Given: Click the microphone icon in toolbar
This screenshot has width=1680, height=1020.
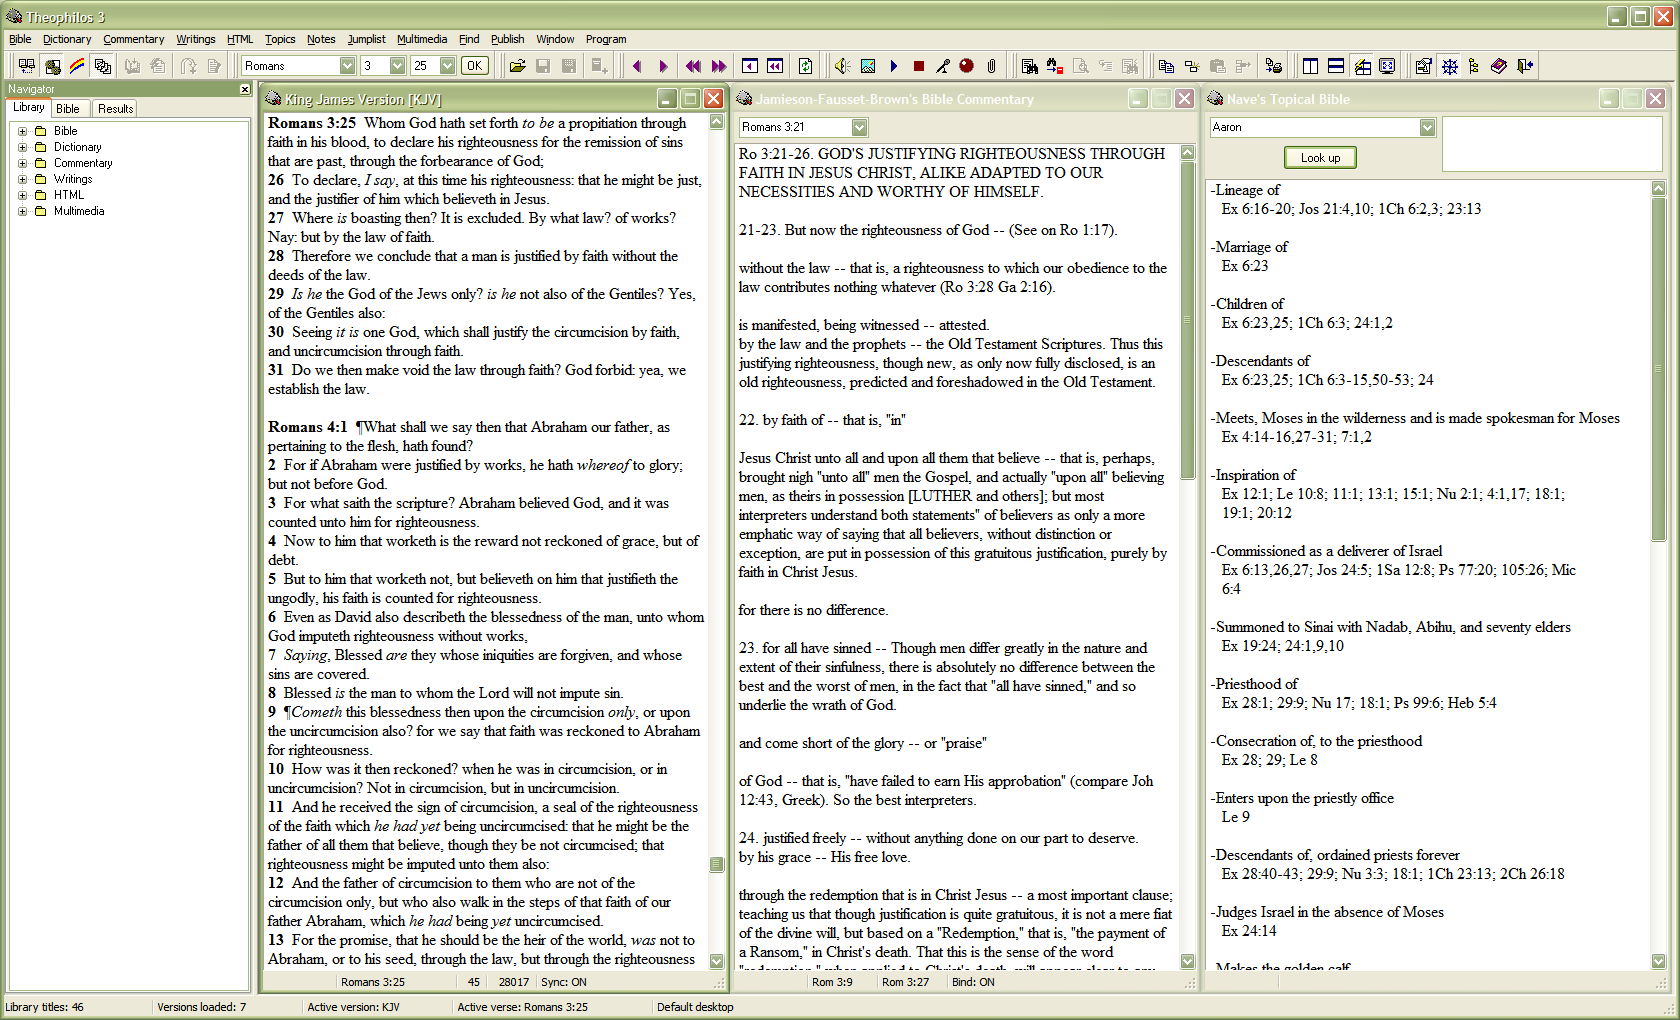Looking at the screenshot, I should pyautogui.click(x=942, y=66).
